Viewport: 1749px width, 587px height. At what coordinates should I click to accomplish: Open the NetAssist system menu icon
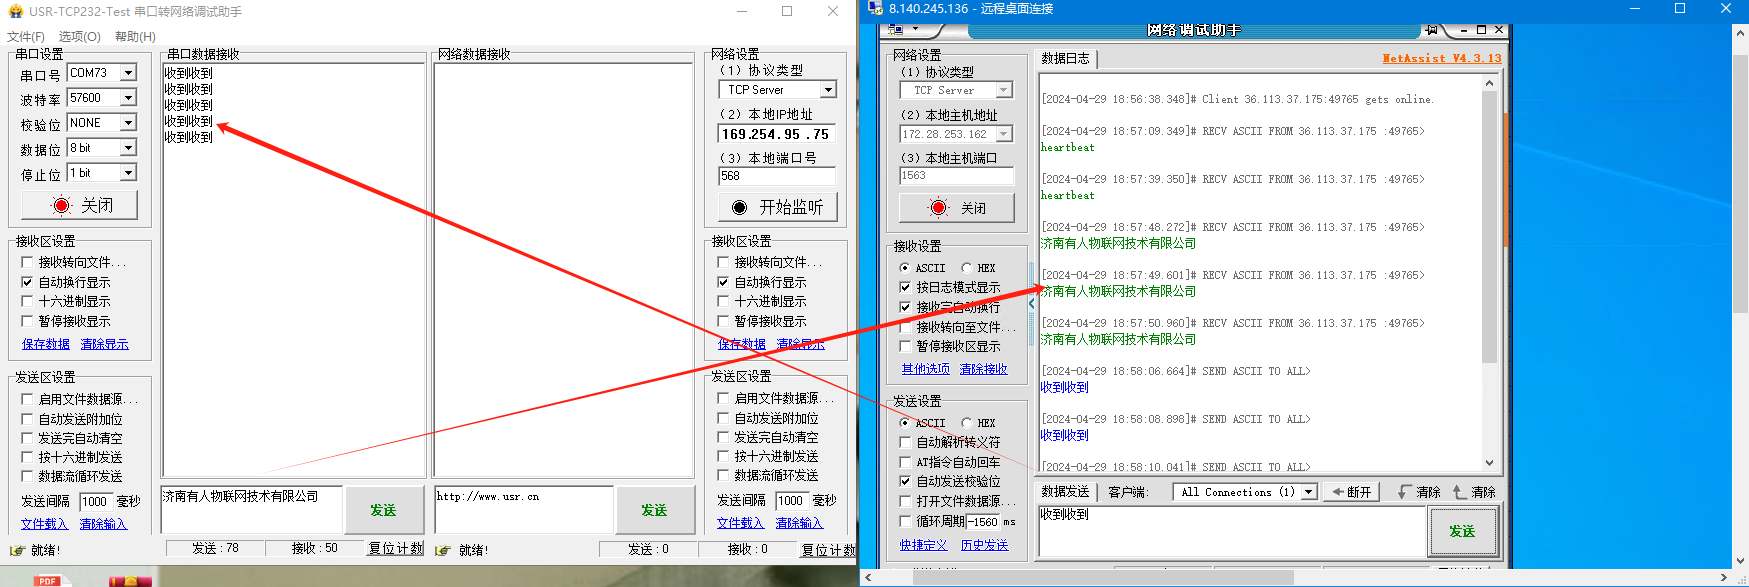[x=895, y=30]
